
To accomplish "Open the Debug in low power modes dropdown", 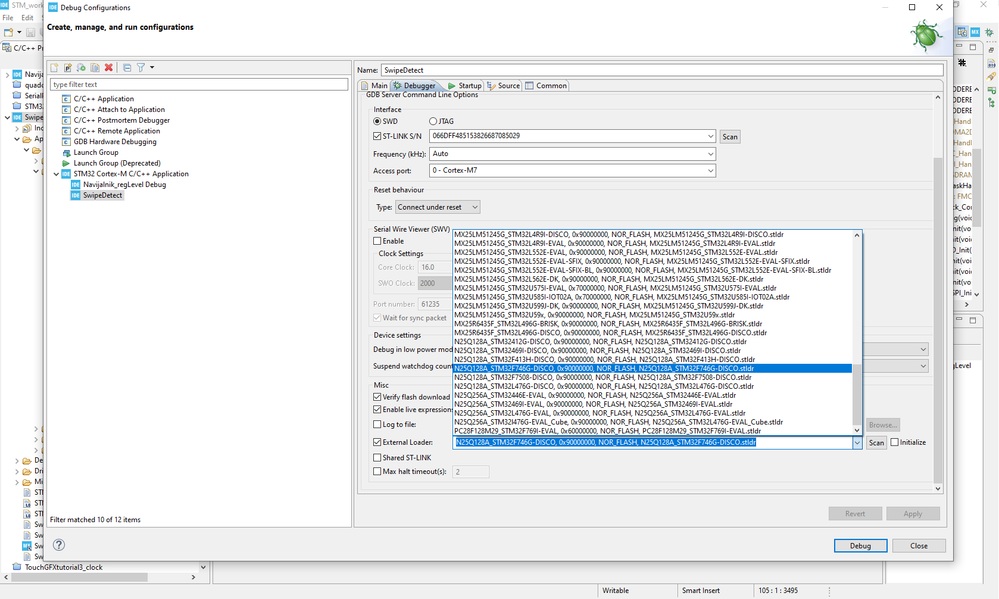I will [x=923, y=349].
